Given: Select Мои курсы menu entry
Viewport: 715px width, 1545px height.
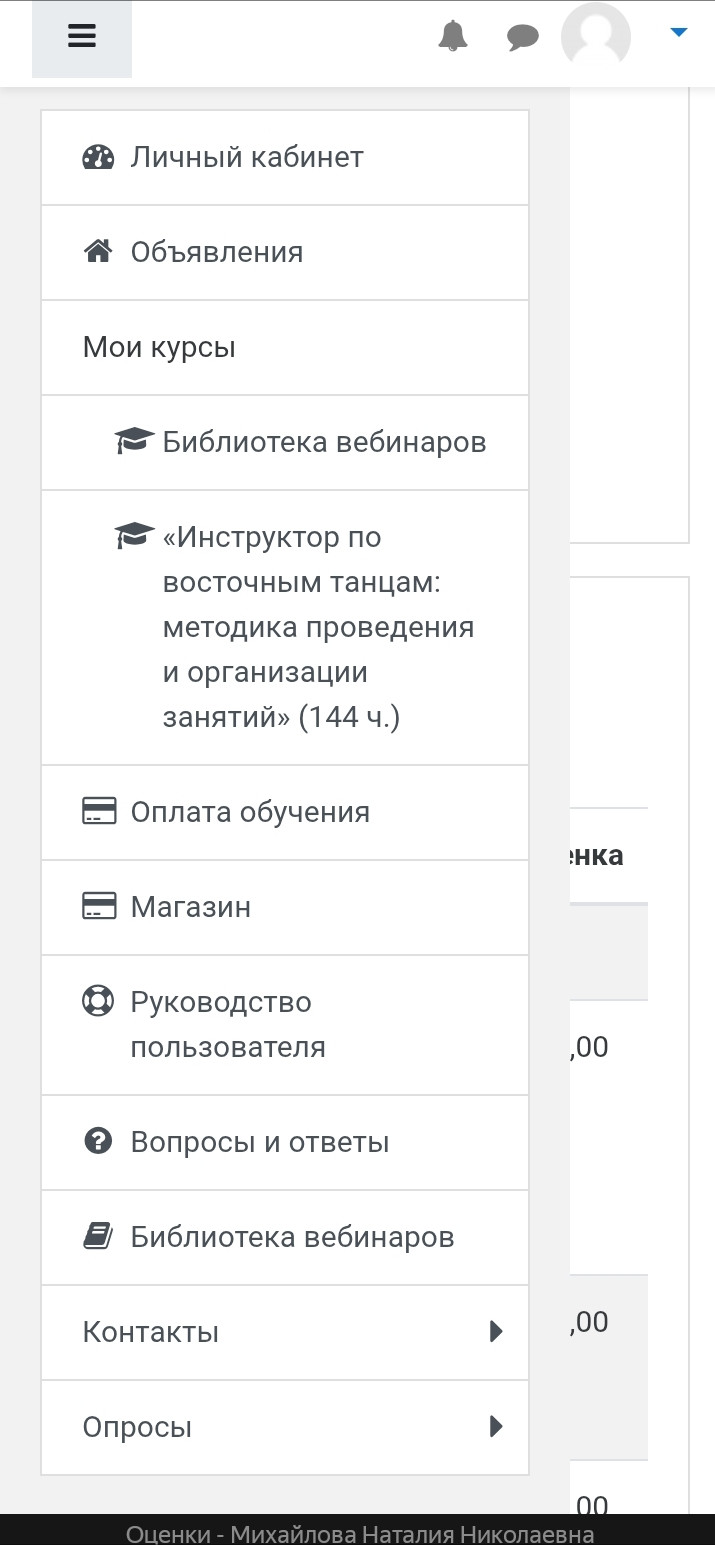Looking at the screenshot, I should pos(285,347).
